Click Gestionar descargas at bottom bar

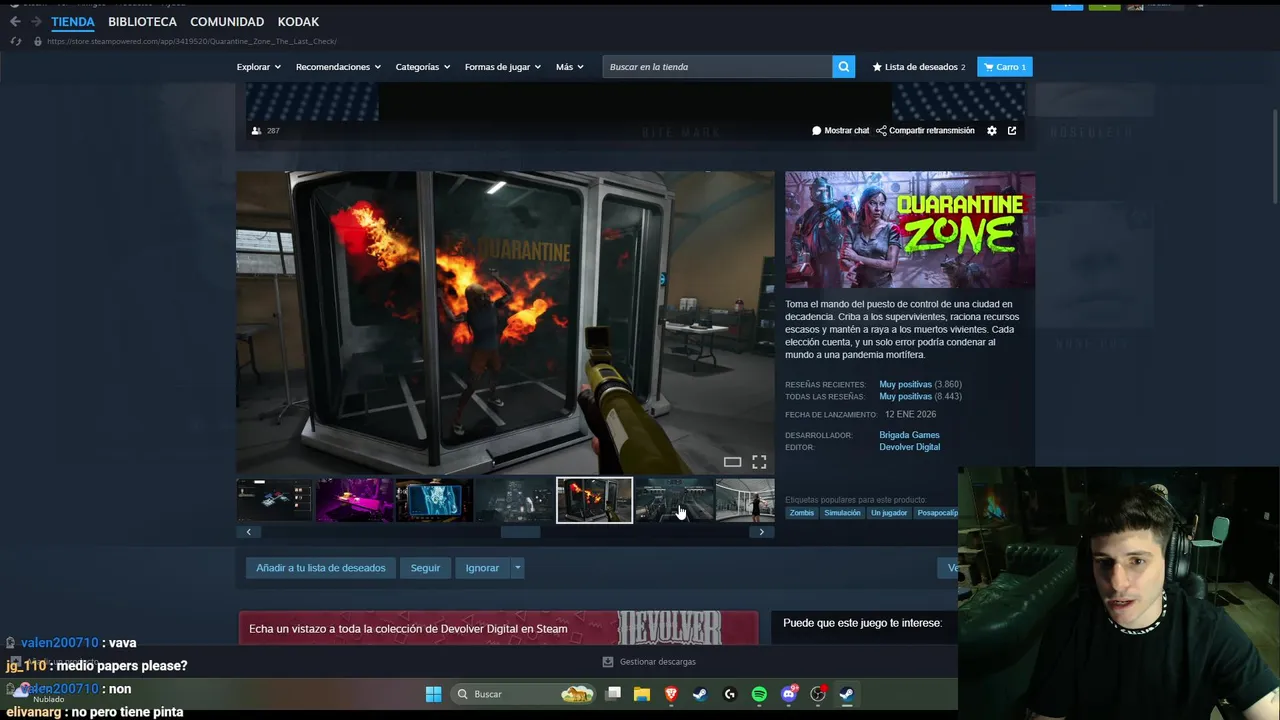point(649,662)
